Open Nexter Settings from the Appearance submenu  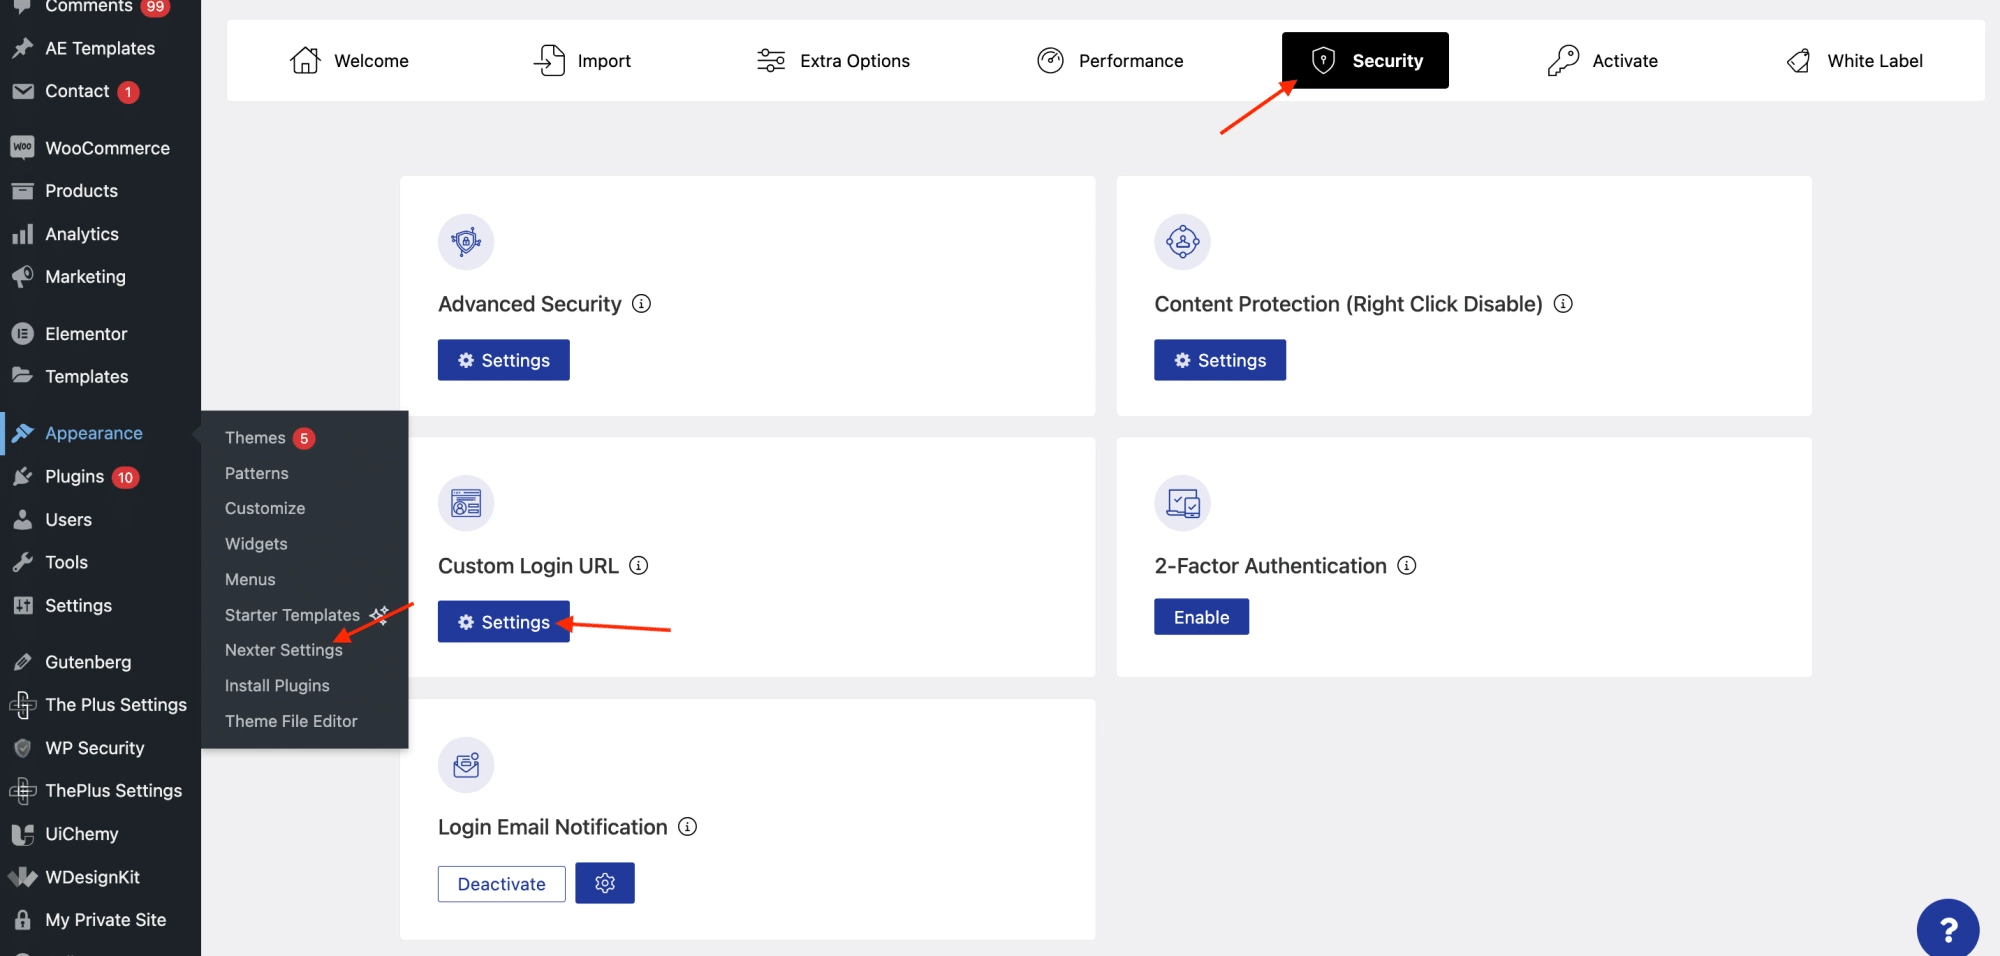(x=283, y=650)
